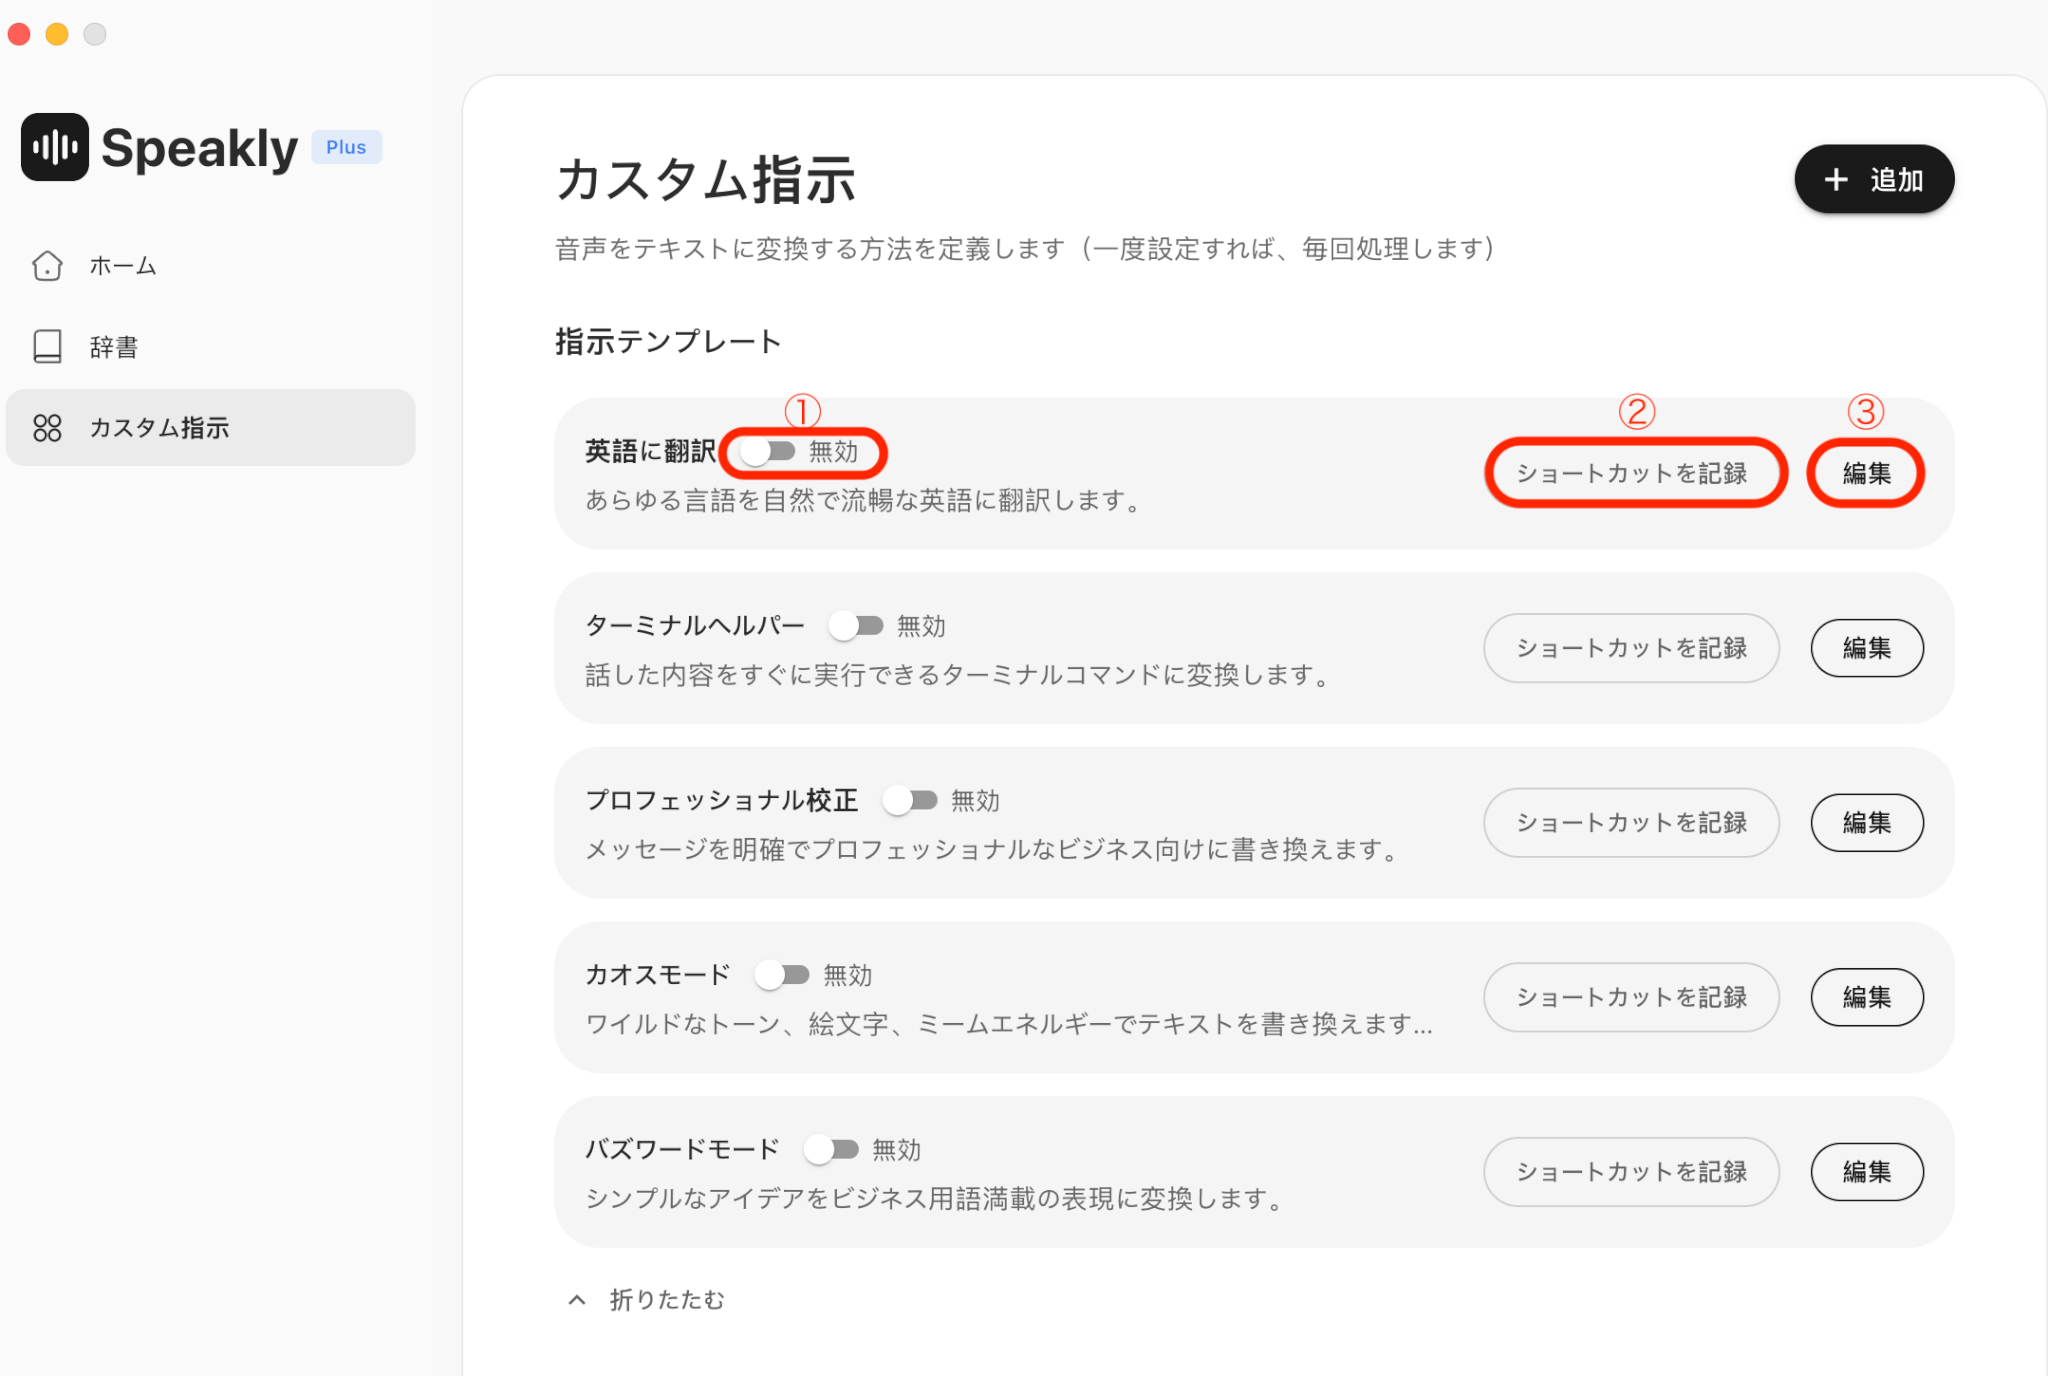Viewport: 2048px width, 1376px height.
Task: Collapse templates with 折りたたむ chevron
Action: point(577,1300)
